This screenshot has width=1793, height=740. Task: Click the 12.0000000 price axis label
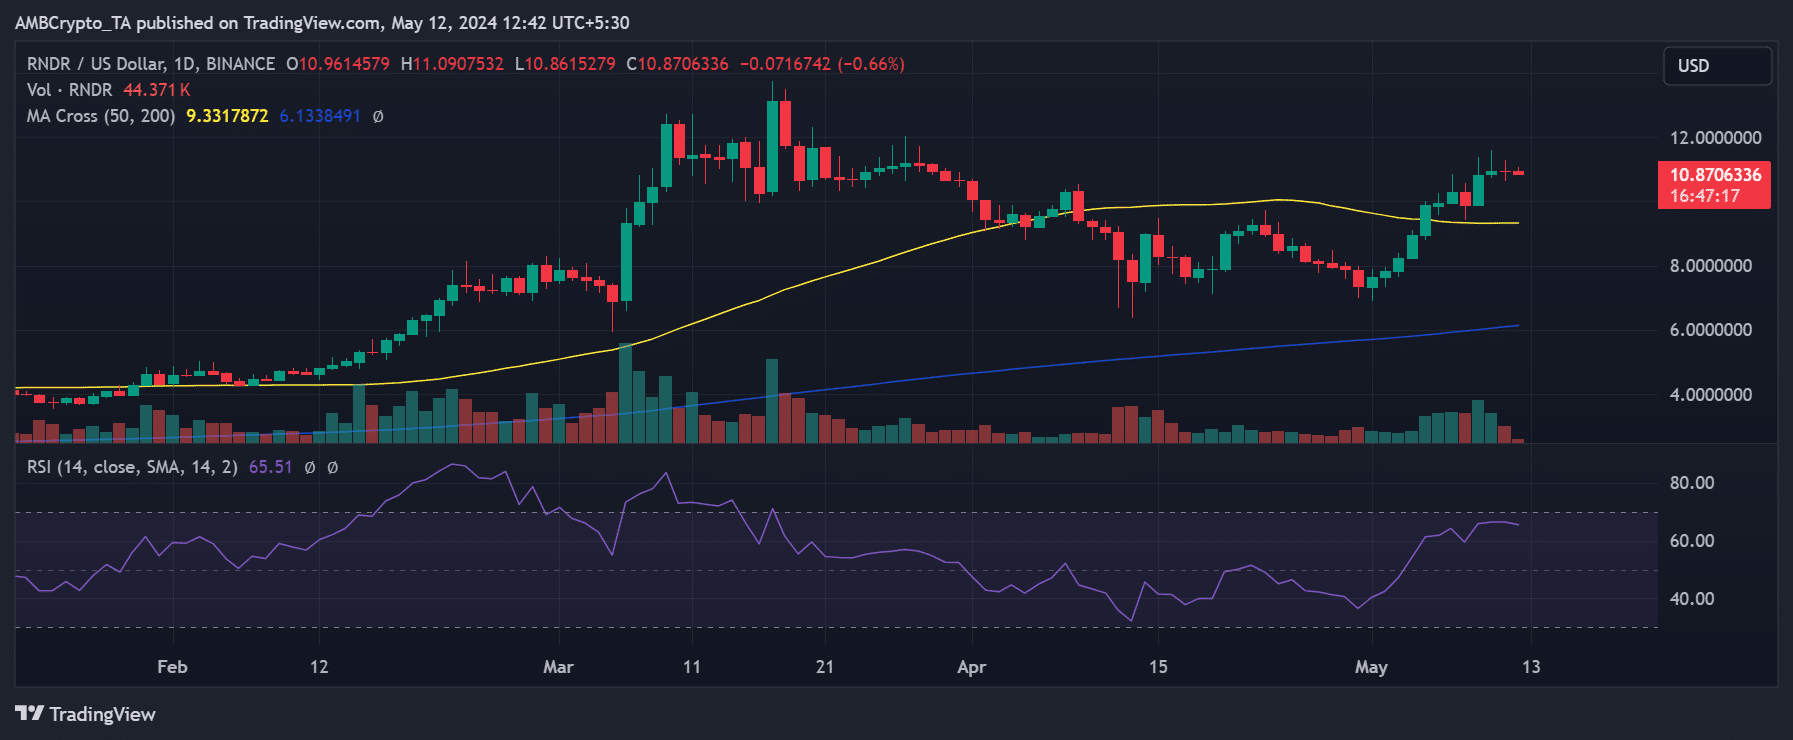coord(1715,138)
